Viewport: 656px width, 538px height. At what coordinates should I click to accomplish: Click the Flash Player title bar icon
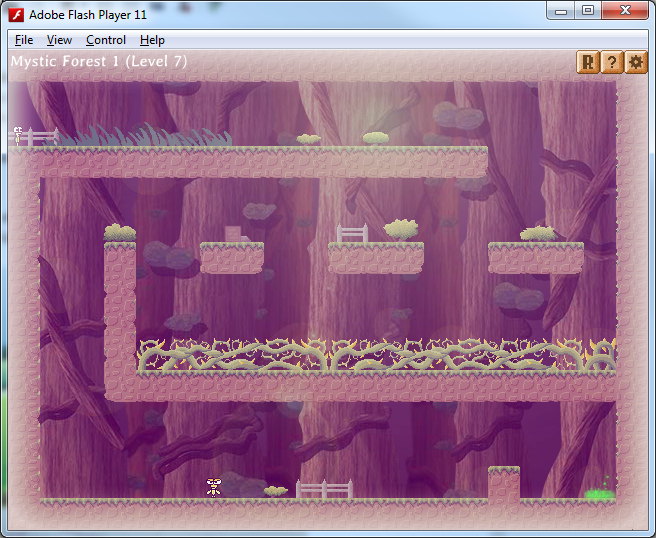(16, 12)
